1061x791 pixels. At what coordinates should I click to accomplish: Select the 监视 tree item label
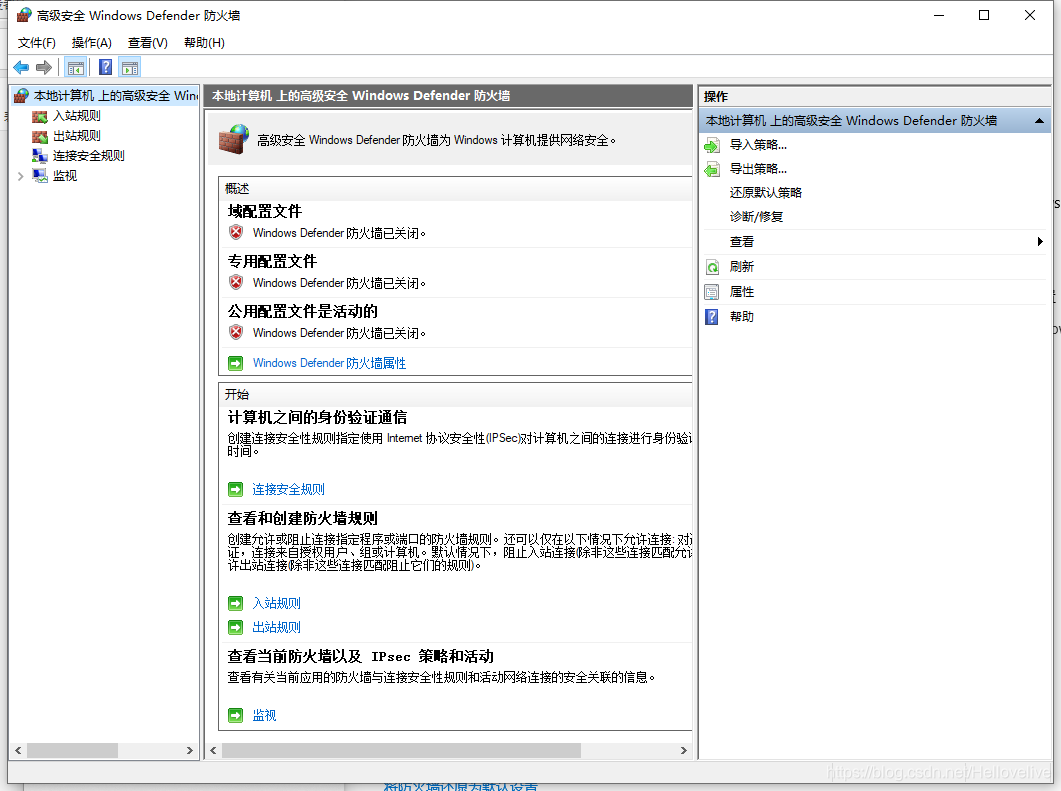tap(65, 176)
